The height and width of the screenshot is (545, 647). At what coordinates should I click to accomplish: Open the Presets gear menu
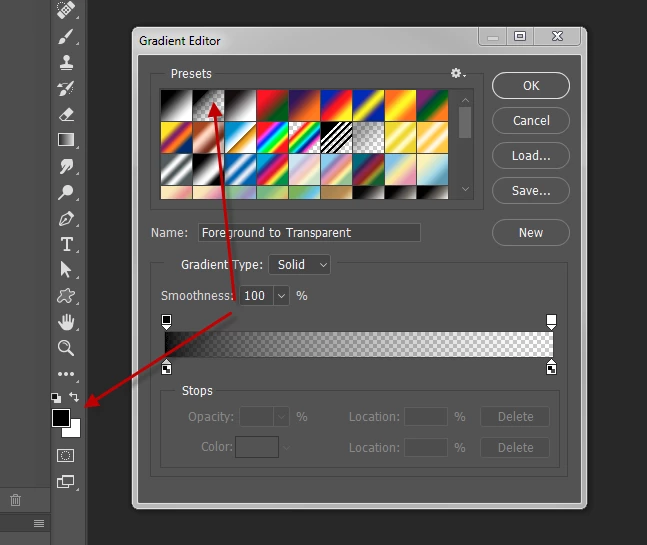458,73
